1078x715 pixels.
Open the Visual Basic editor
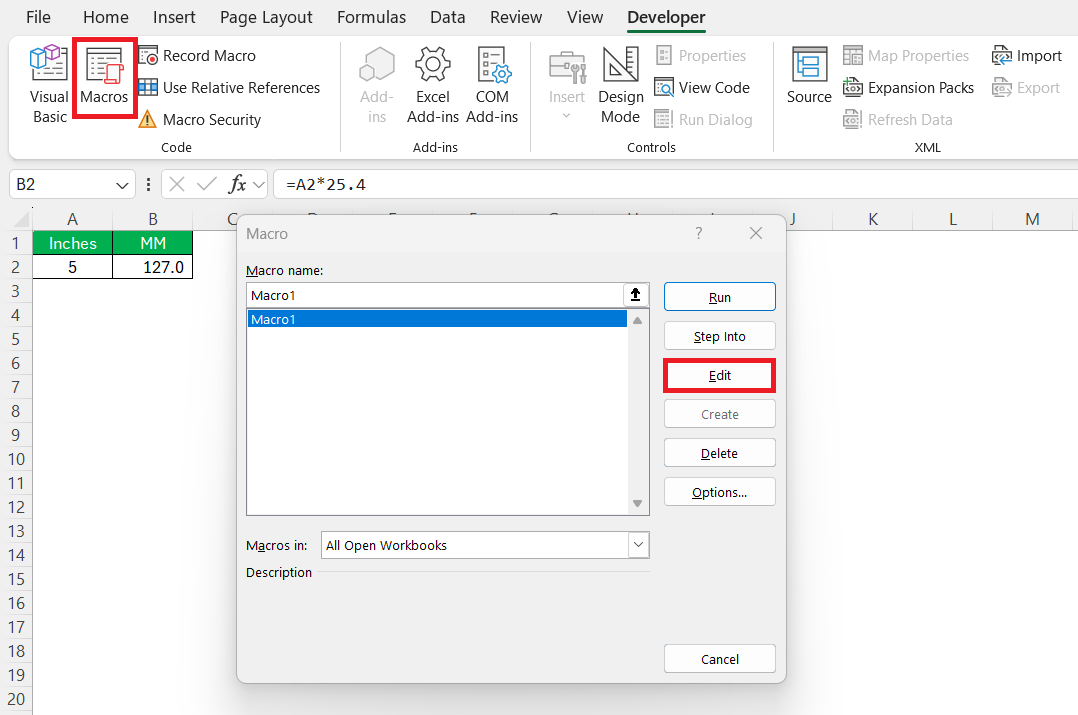click(50, 85)
